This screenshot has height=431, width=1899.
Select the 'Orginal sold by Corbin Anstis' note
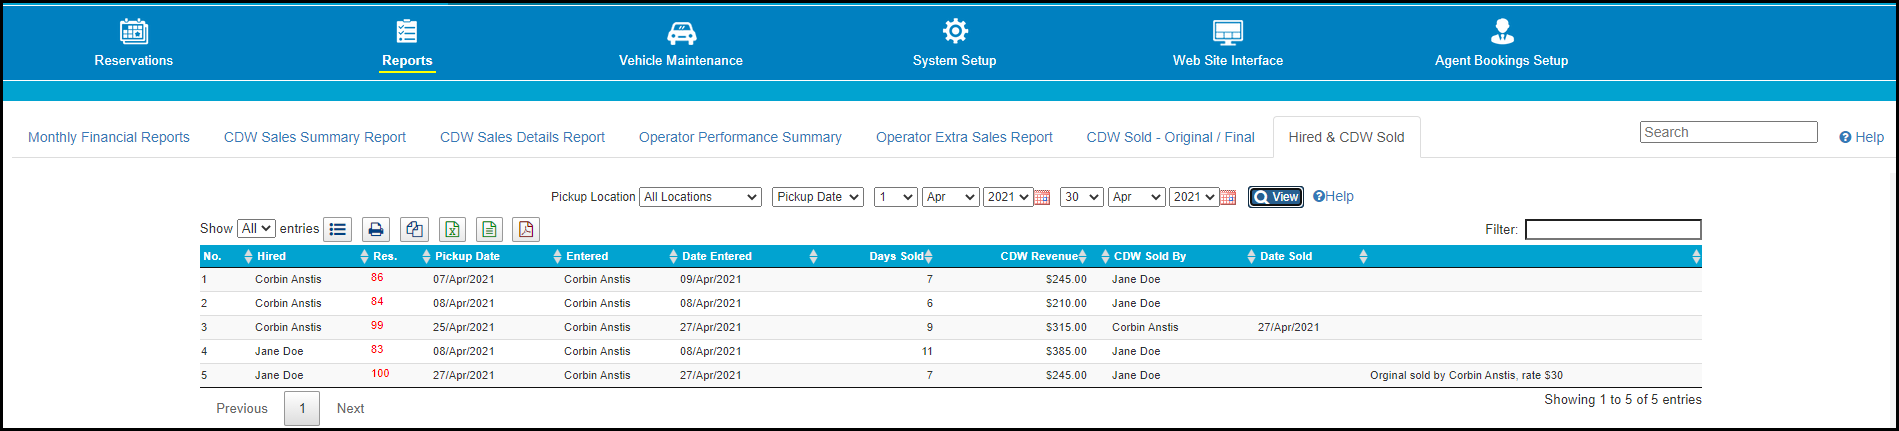(1466, 375)
